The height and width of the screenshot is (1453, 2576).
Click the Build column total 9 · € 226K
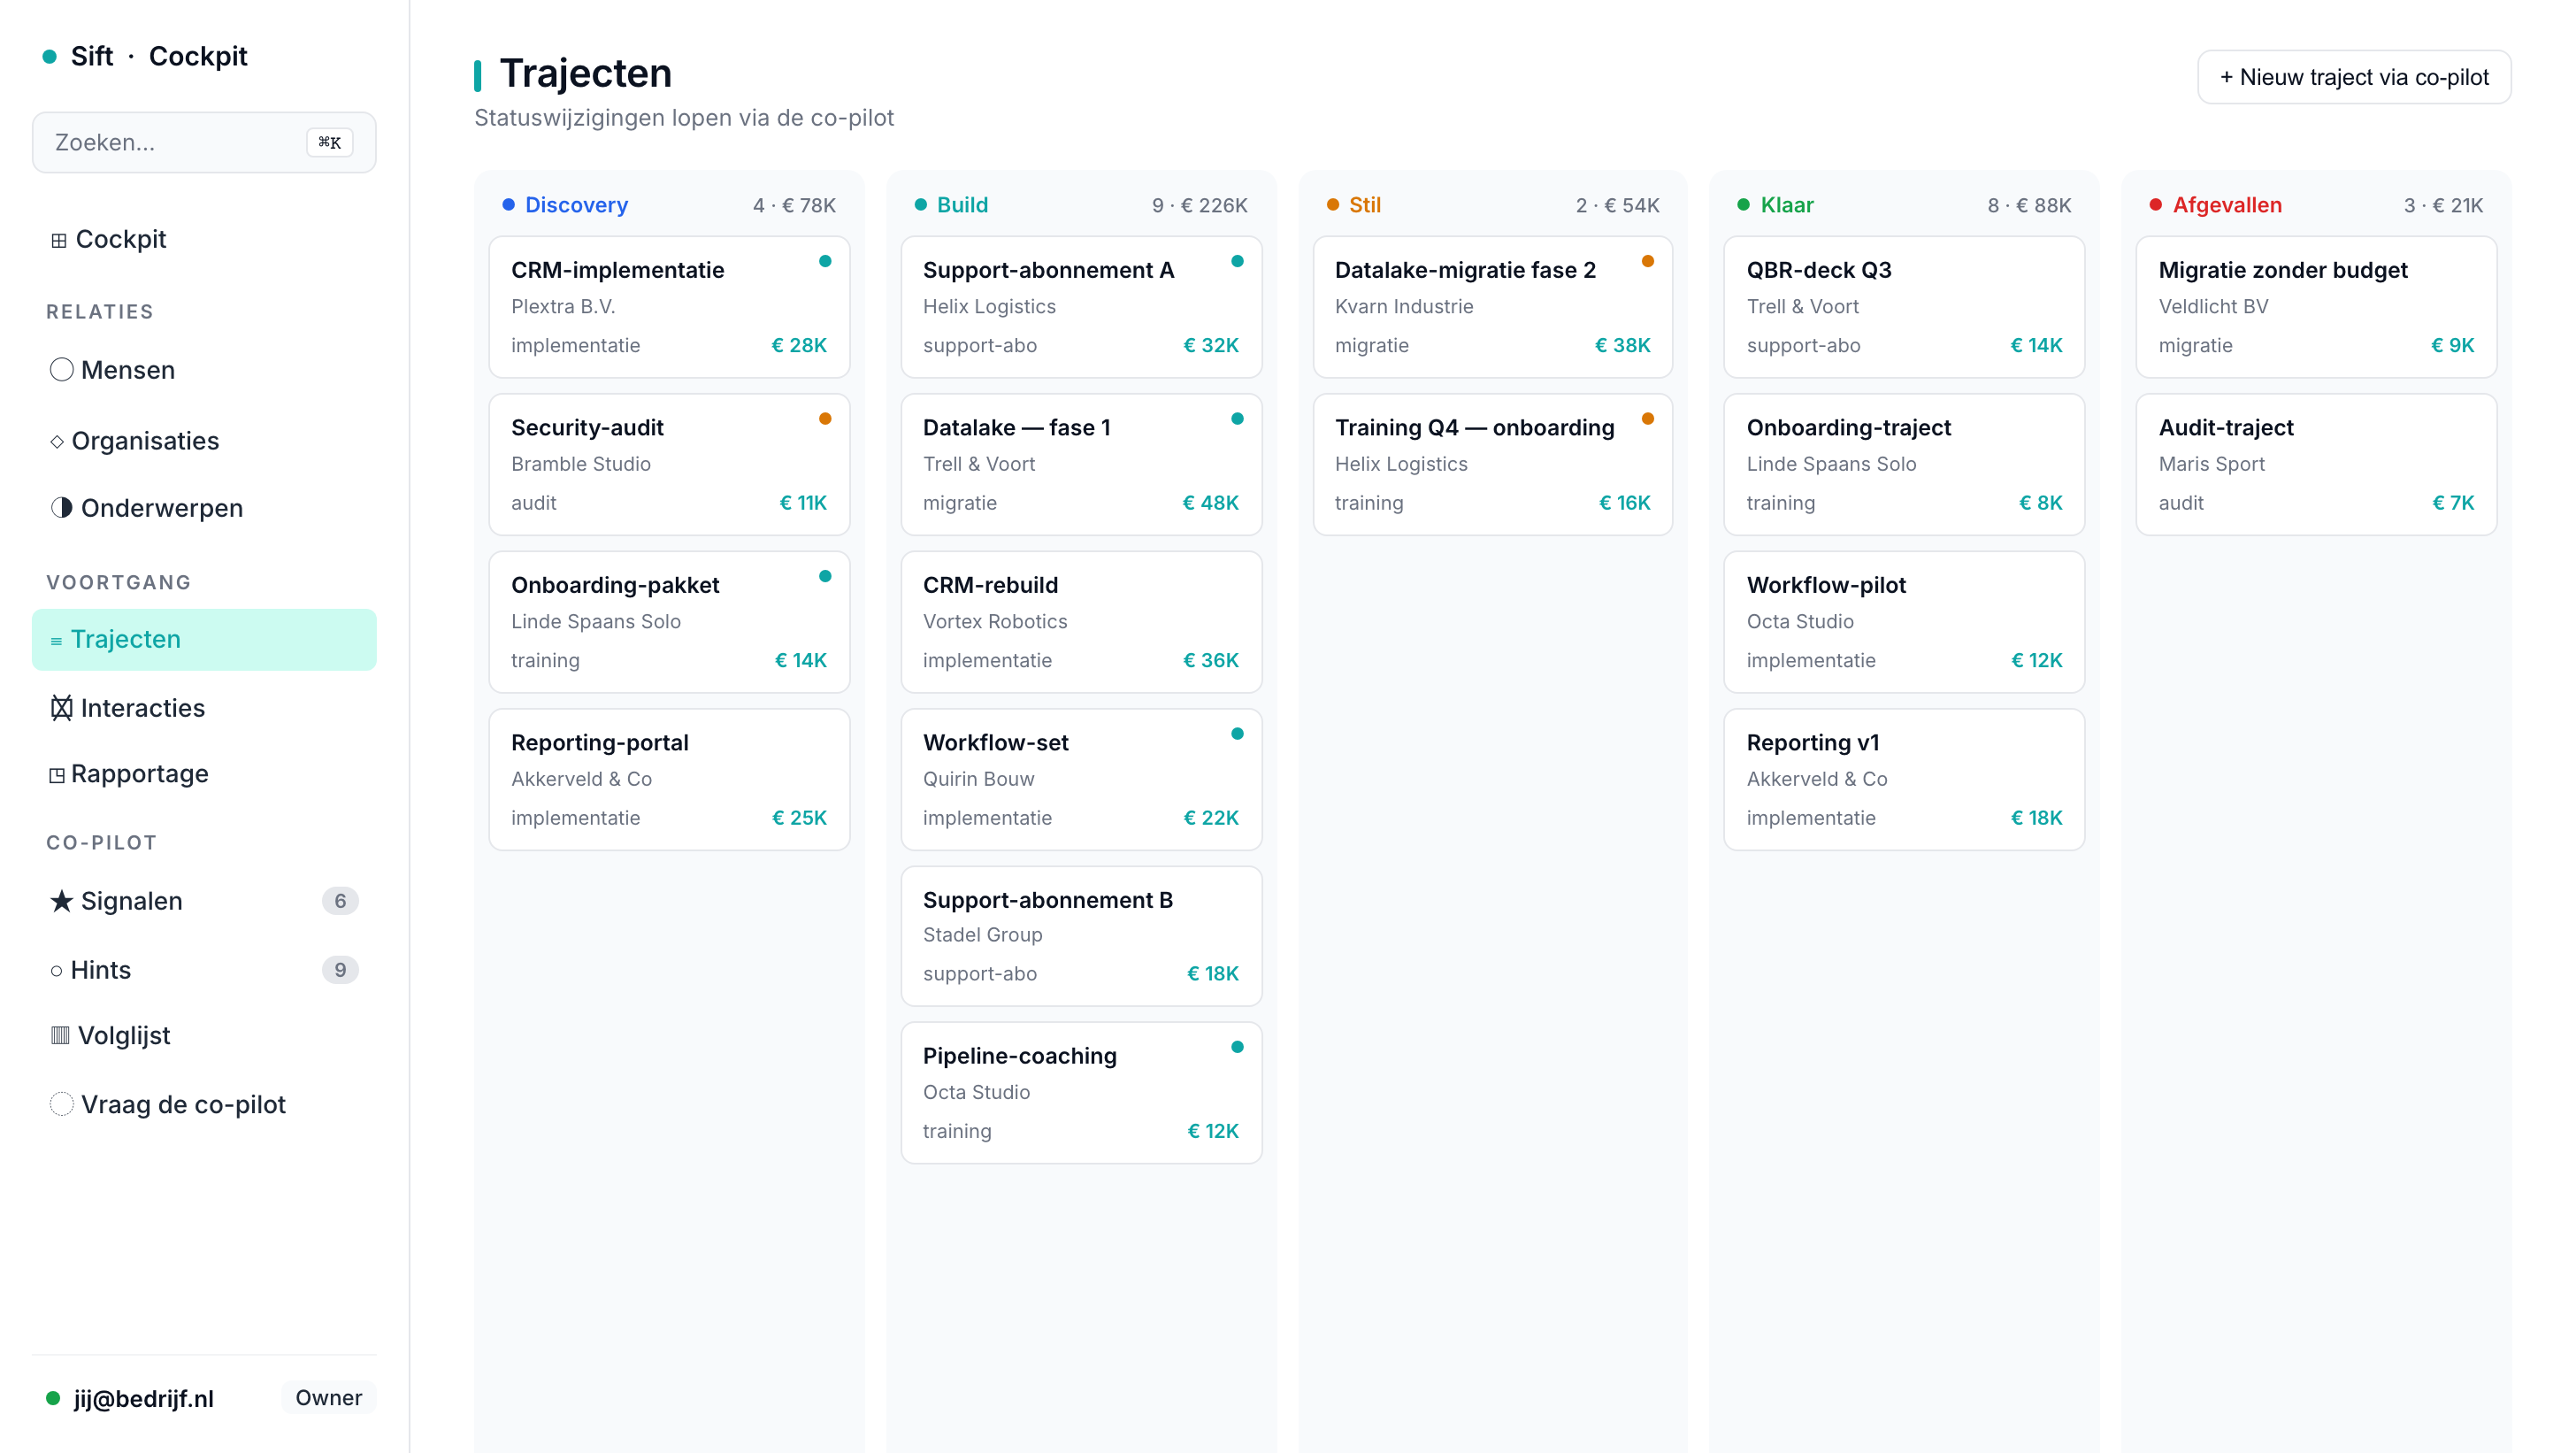tap(1199, 205)
